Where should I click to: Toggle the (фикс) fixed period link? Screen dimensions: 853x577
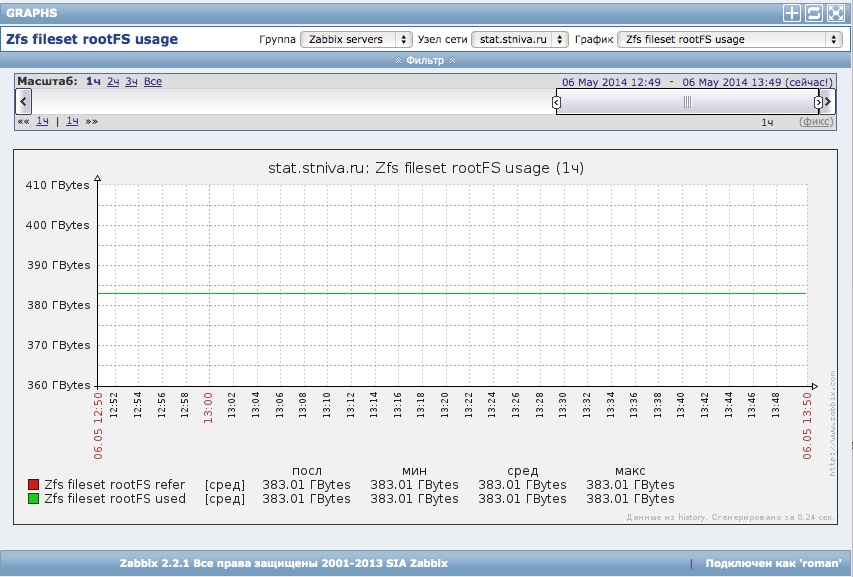click(x=815, y=121)
